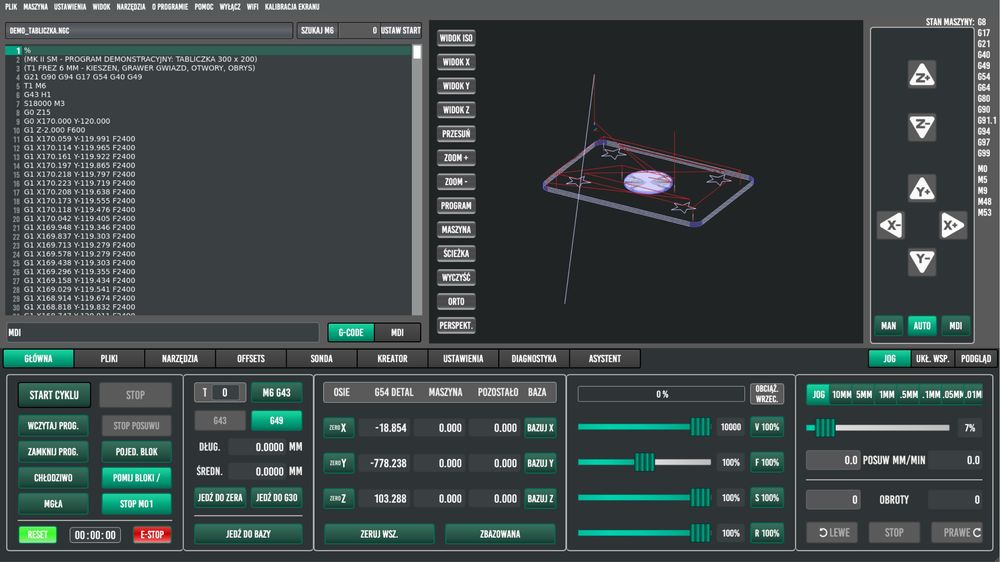Jog Y- arrow button
This screenshot has width=1000, height=562.
tap(922, 261)
